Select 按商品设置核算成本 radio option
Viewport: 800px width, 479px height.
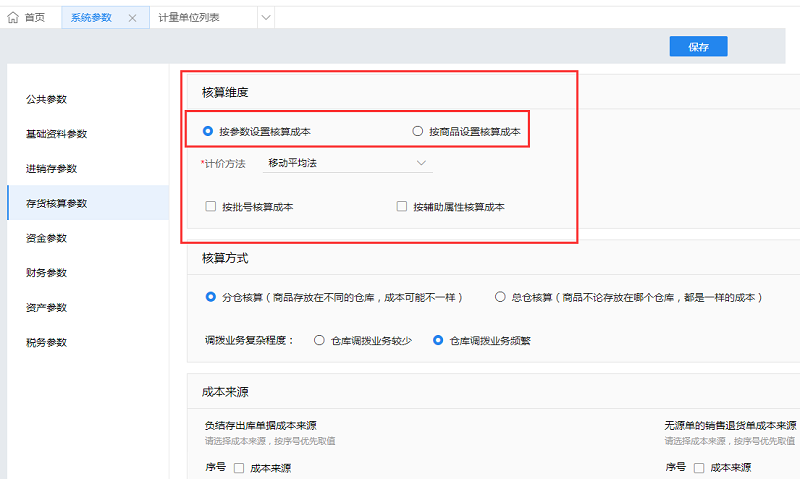[x=418, y=131]
